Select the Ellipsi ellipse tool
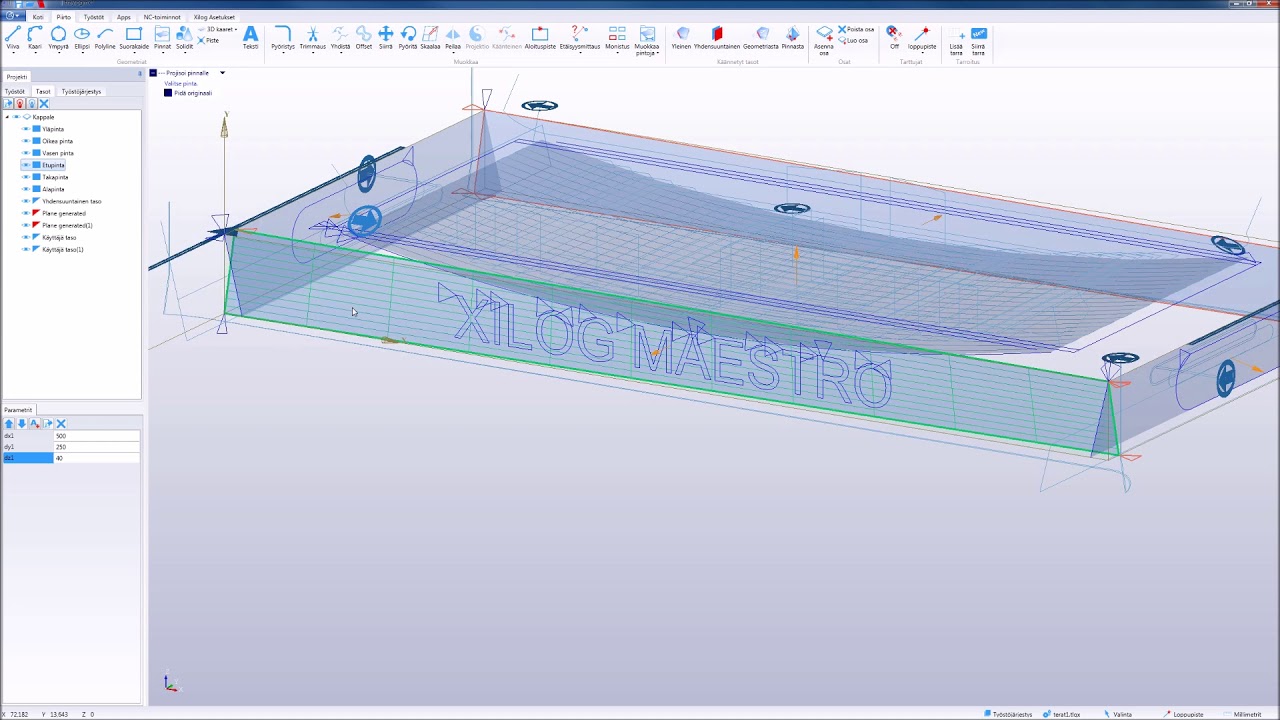1280x720 pixels. (x=82, y=38)
